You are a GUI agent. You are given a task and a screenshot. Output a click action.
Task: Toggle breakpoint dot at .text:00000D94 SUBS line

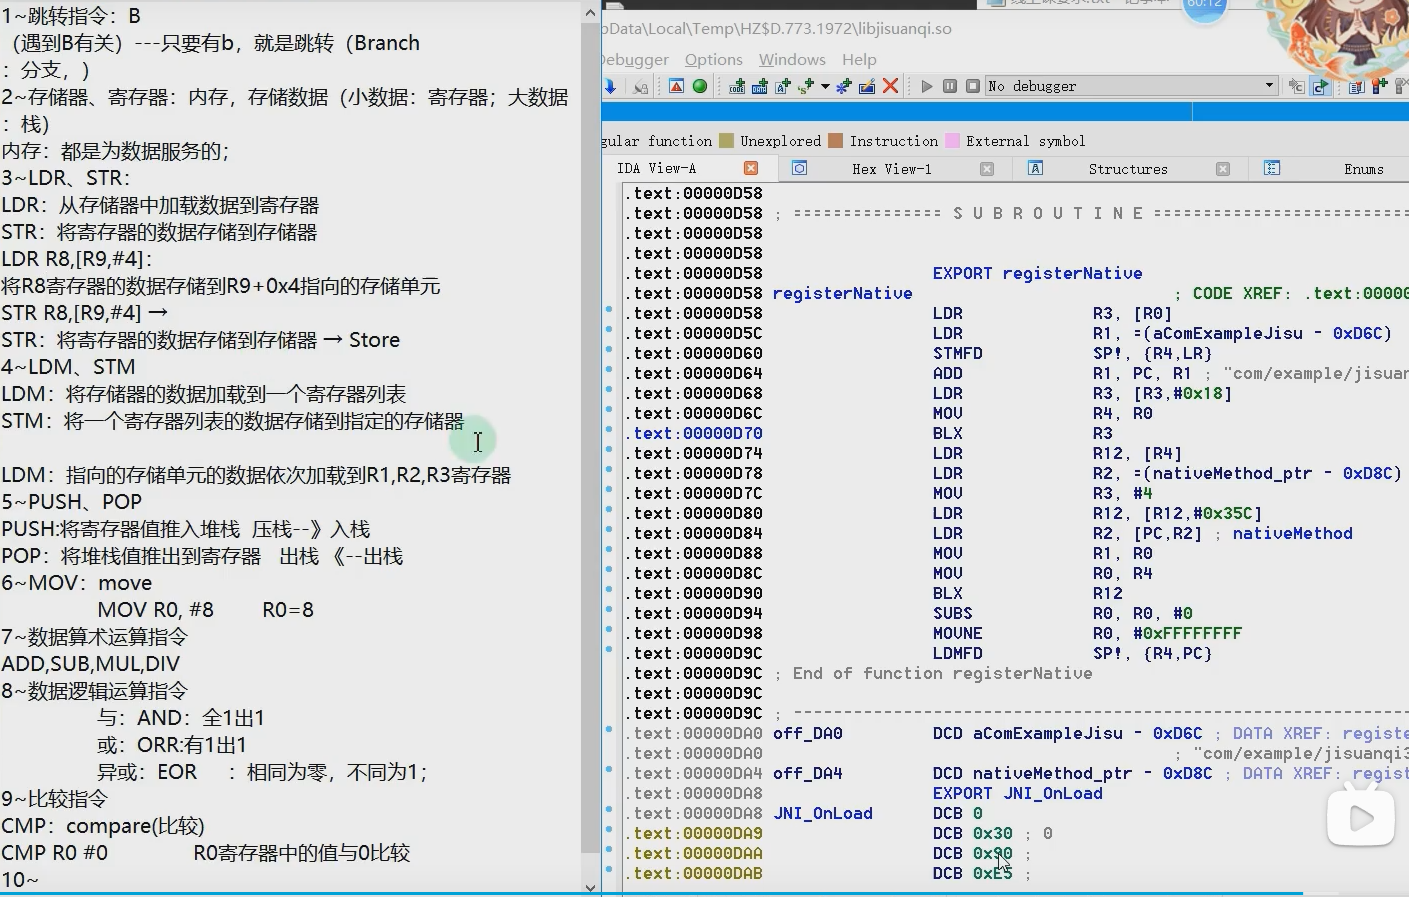pos(609,610)
